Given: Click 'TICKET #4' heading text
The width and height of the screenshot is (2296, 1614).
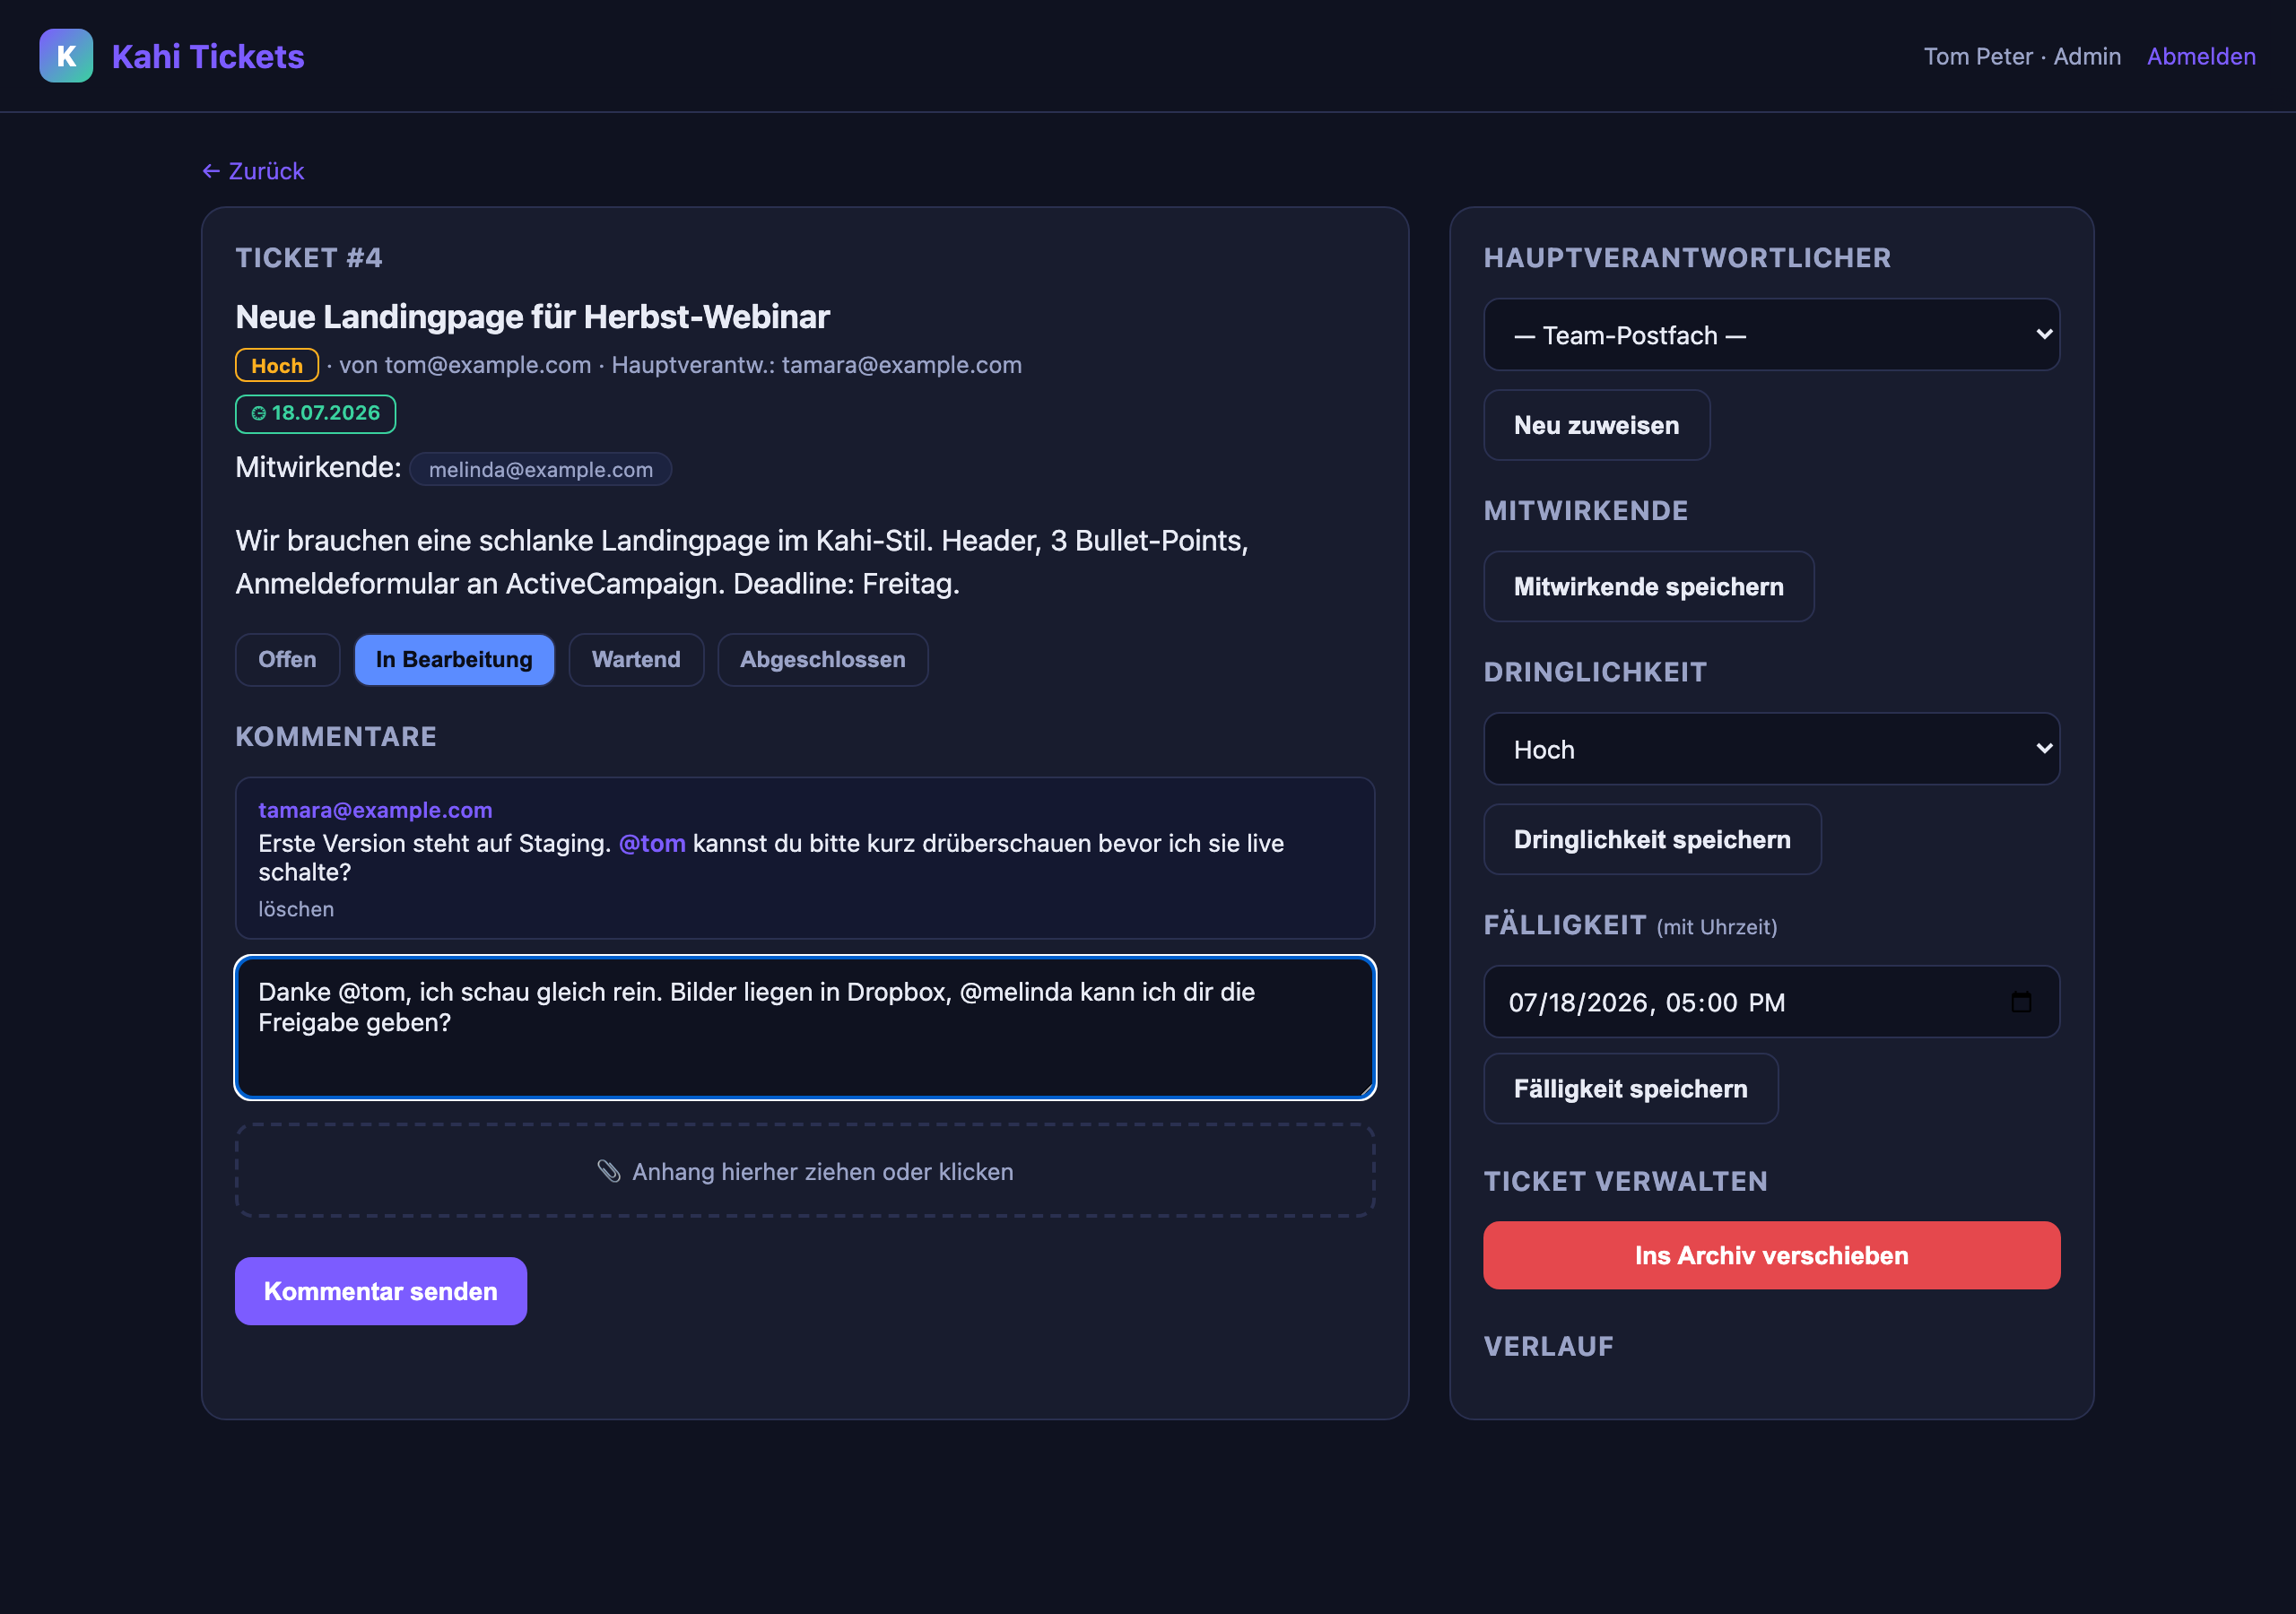Looking at the screenshot, I should click(309, 258).
